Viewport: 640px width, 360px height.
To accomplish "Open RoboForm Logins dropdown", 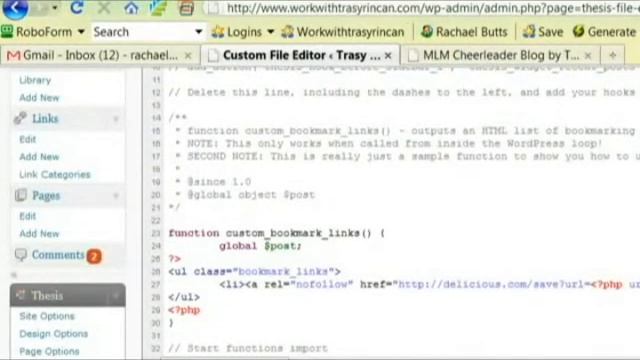I will click(x=243, y=32).
